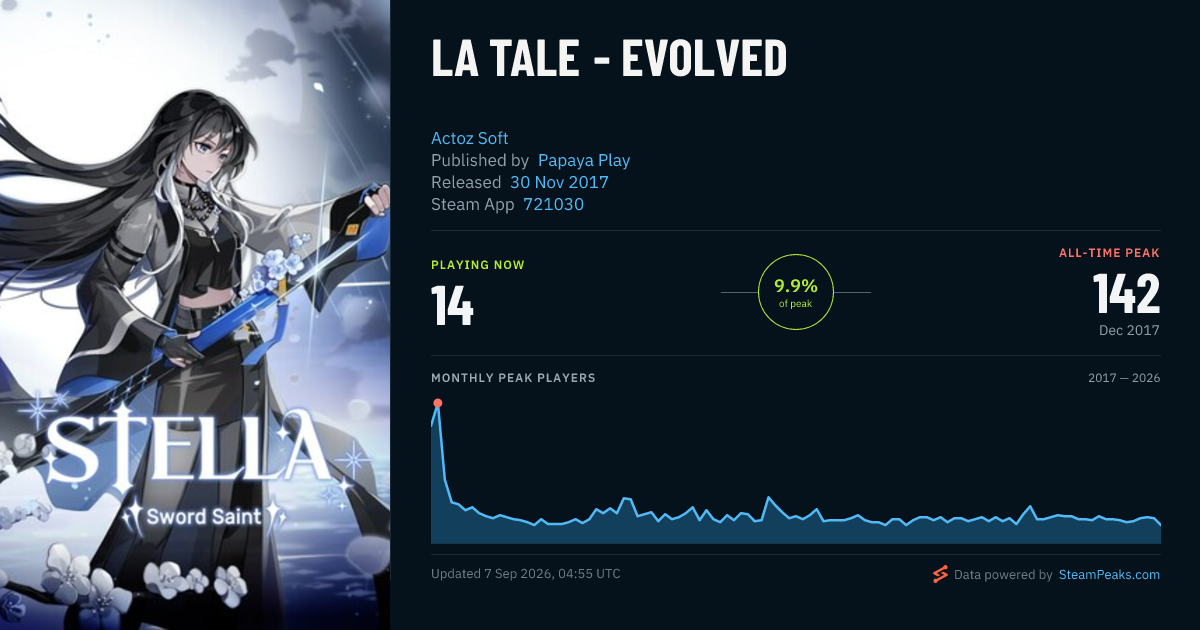Screen dimensions: 1200x630
Task: Click the SteamPeaks logo icon
Action: click(x=940, y=574)
